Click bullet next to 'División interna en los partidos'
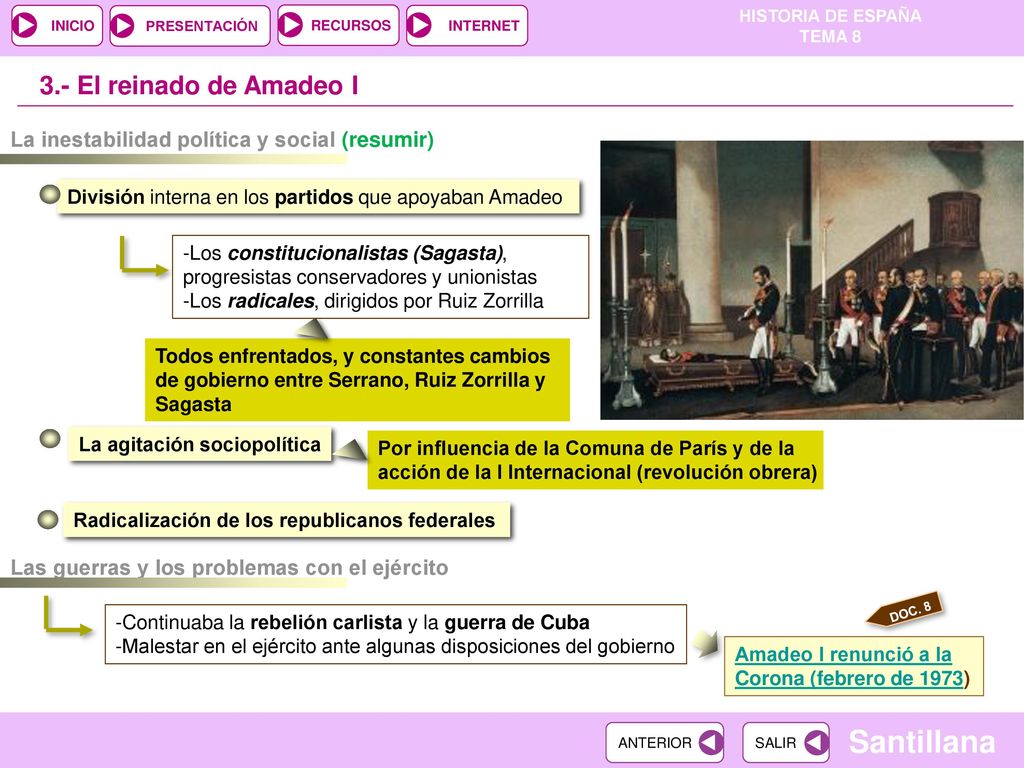The height and width of the screenshot is (768, 1024). (x=50, y=194)
